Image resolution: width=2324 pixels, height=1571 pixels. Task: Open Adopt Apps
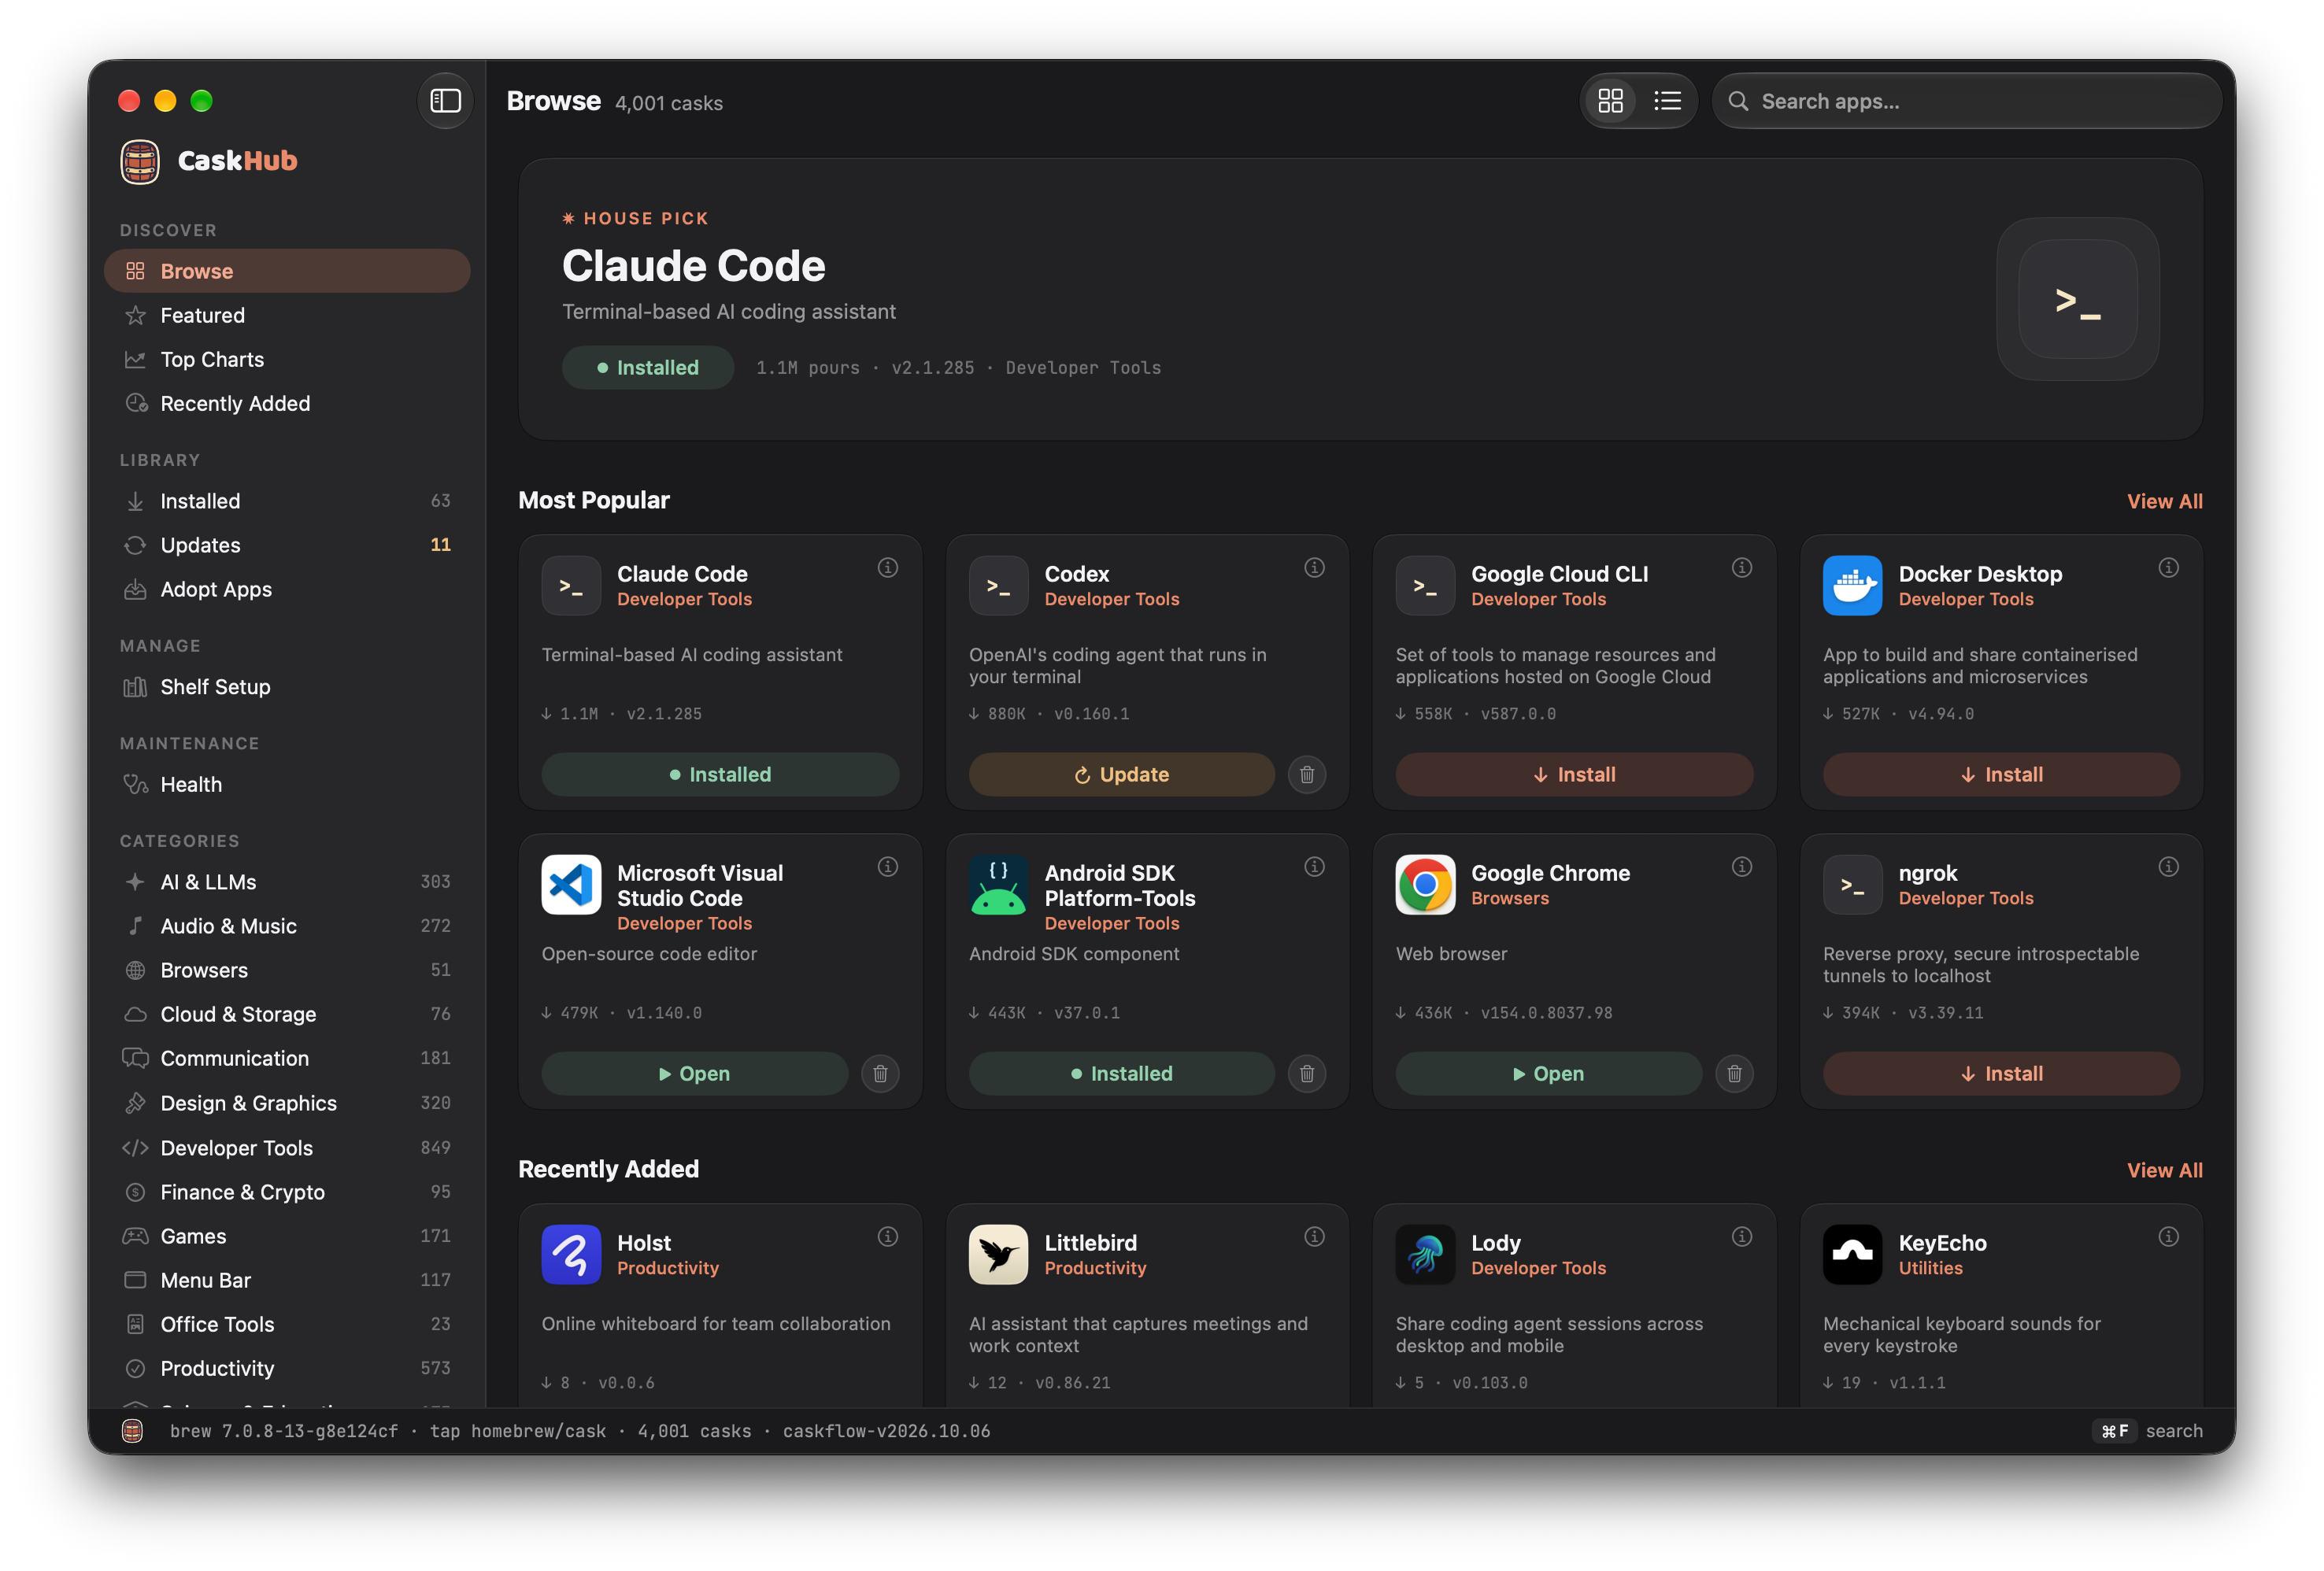coord(287,589)
